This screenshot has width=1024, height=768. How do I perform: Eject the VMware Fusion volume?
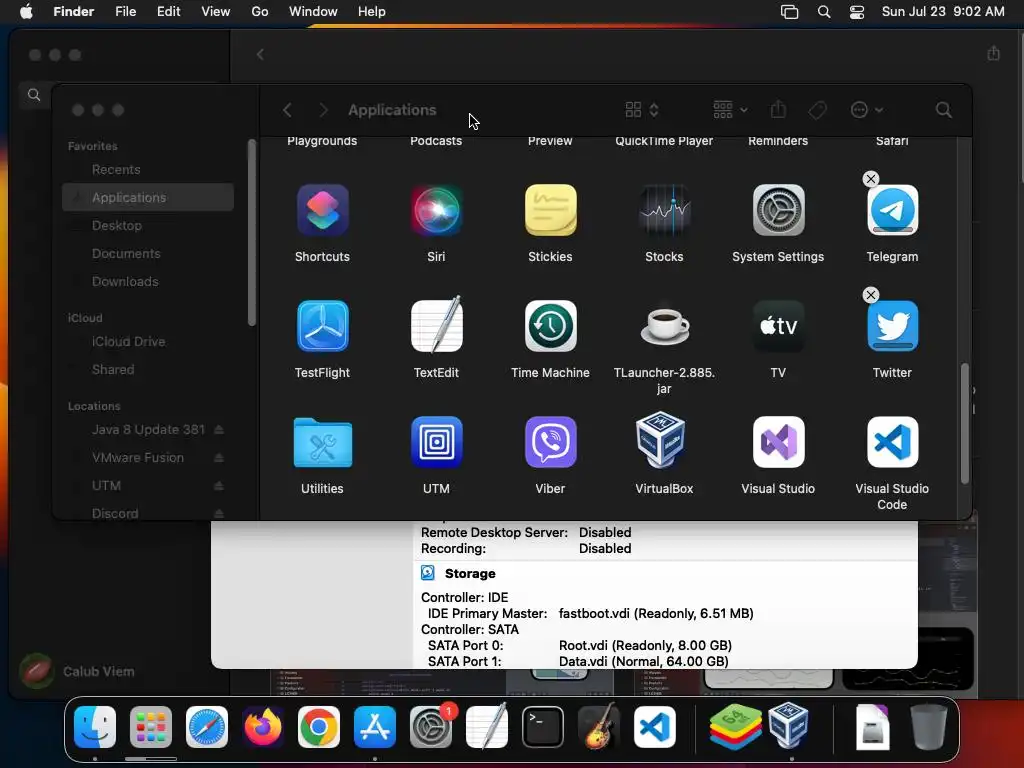point(219,458)
